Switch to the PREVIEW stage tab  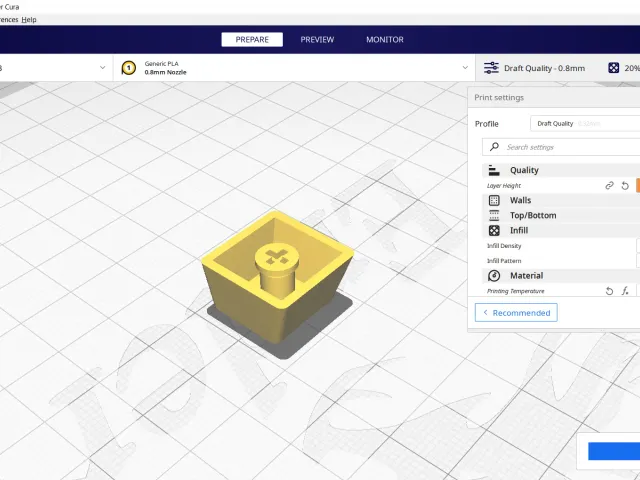[x=317, y=40]
